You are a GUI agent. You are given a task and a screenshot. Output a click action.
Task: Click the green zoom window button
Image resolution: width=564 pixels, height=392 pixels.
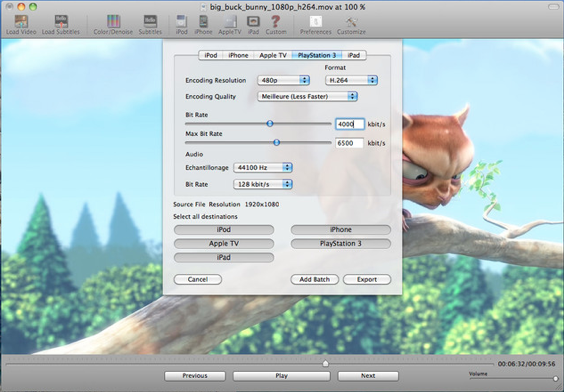click(33, 7)
